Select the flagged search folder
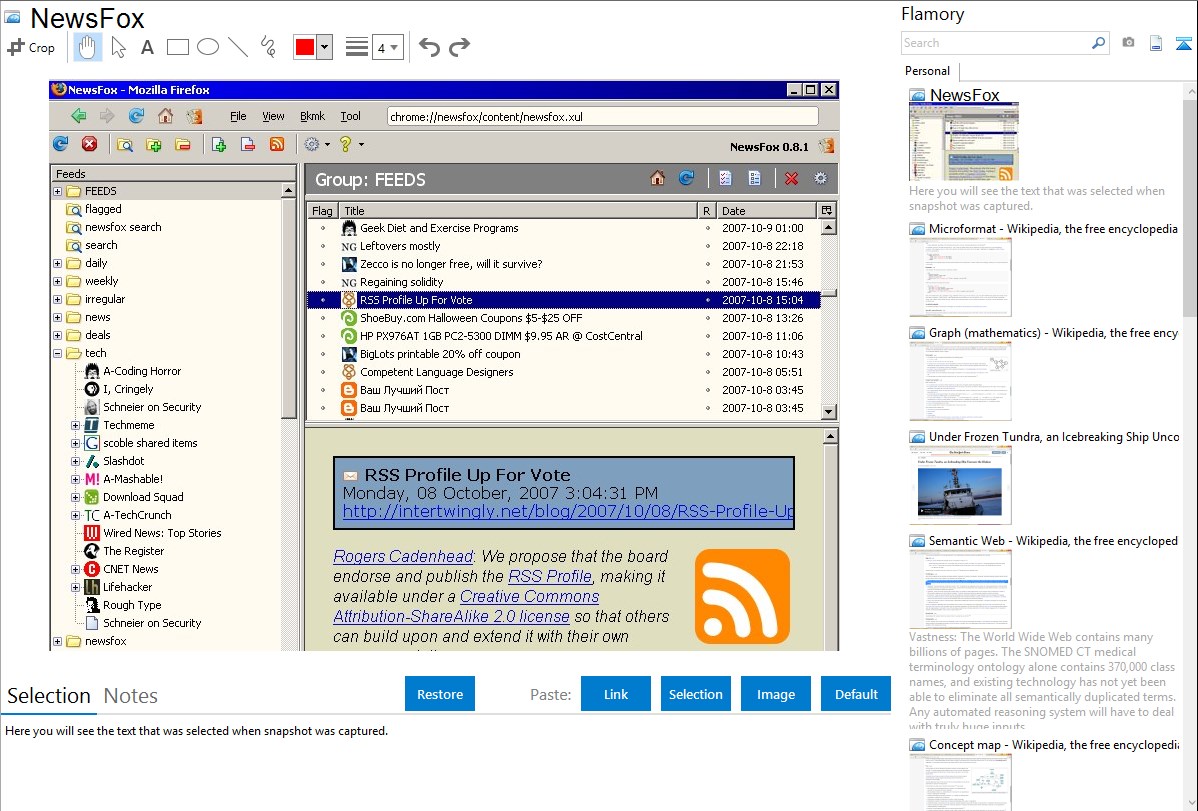 103,209
